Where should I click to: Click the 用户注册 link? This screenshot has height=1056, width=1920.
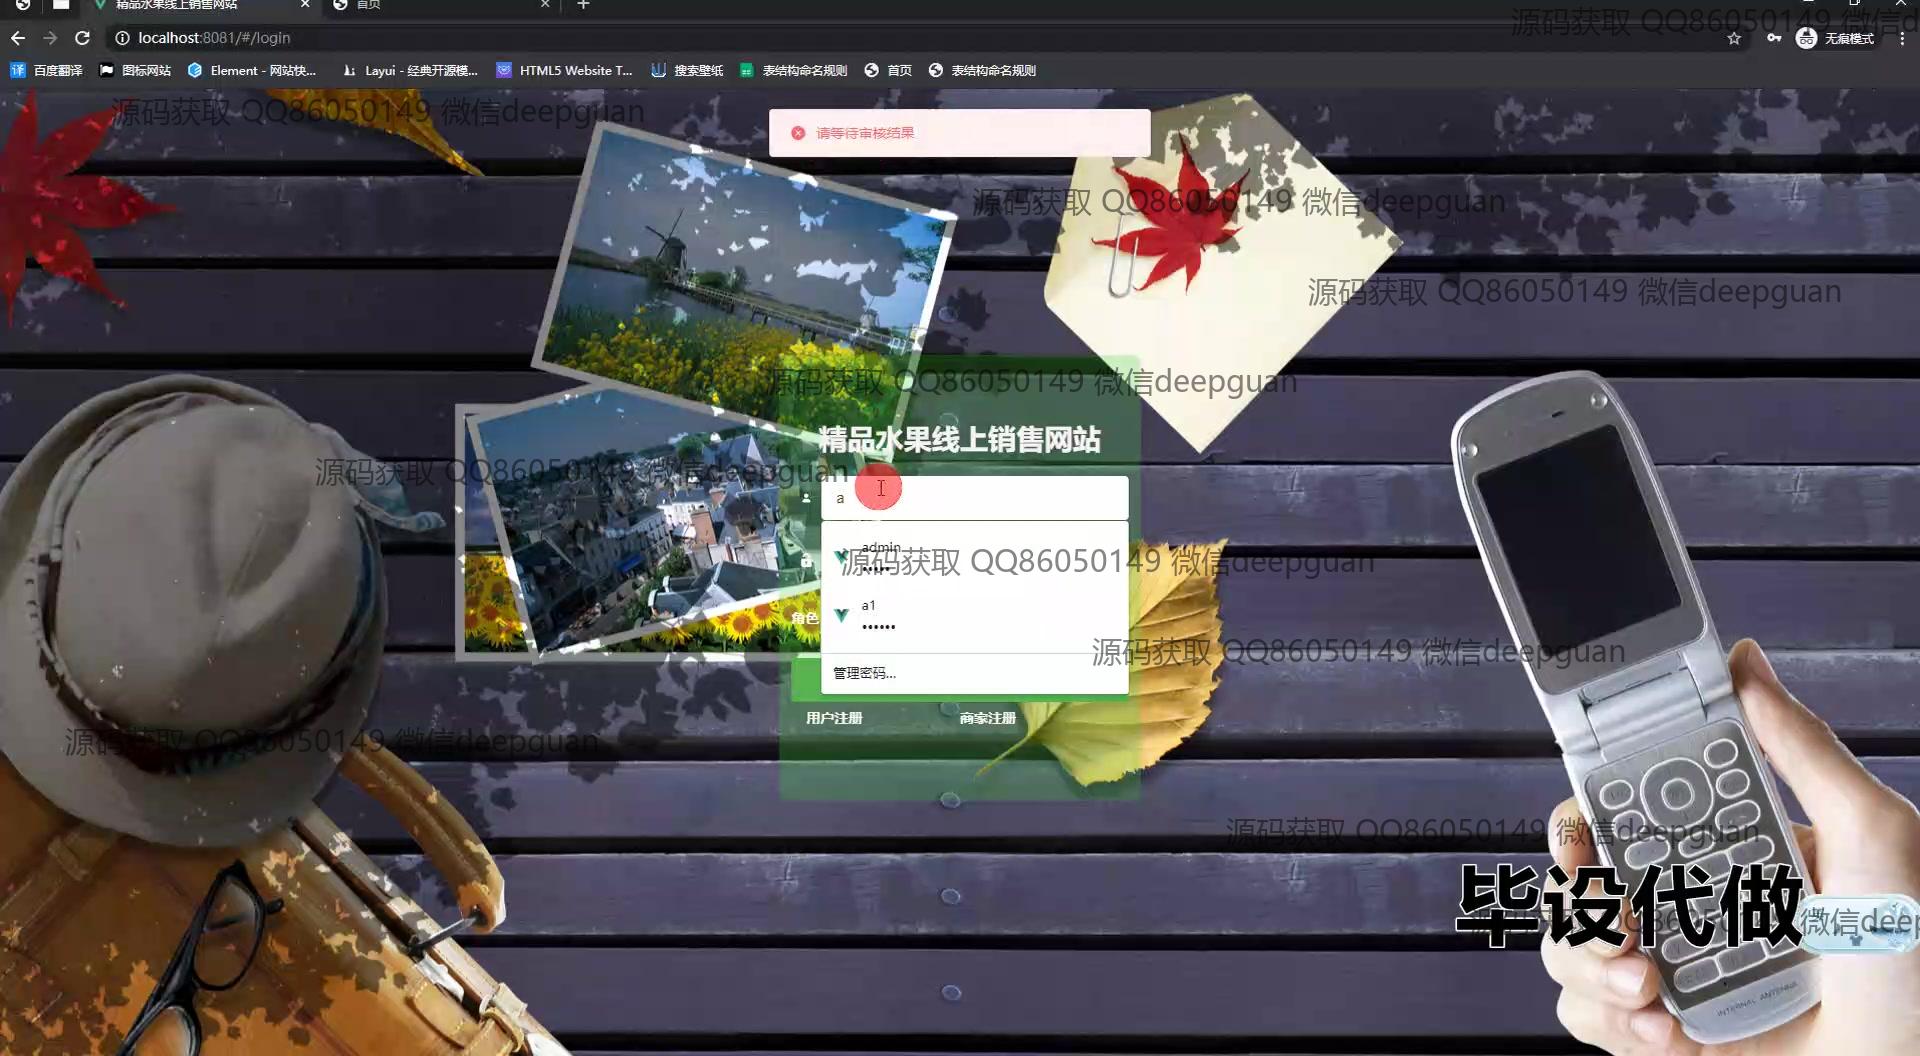(834, 718)
